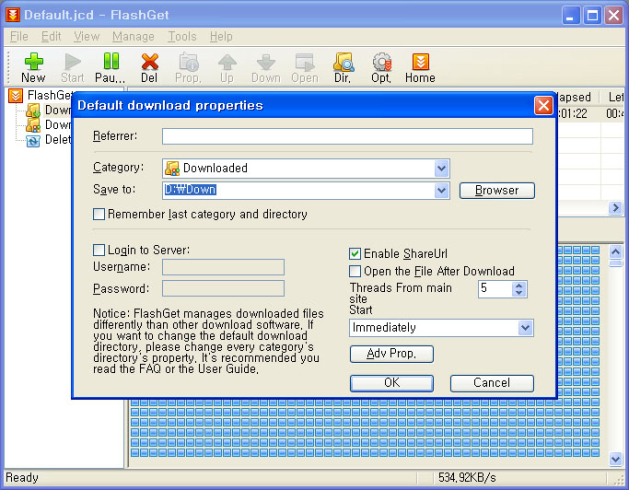Click the Prop. toolbar icon
This screenshot has width=629, height=490.
tap(188, 67)
